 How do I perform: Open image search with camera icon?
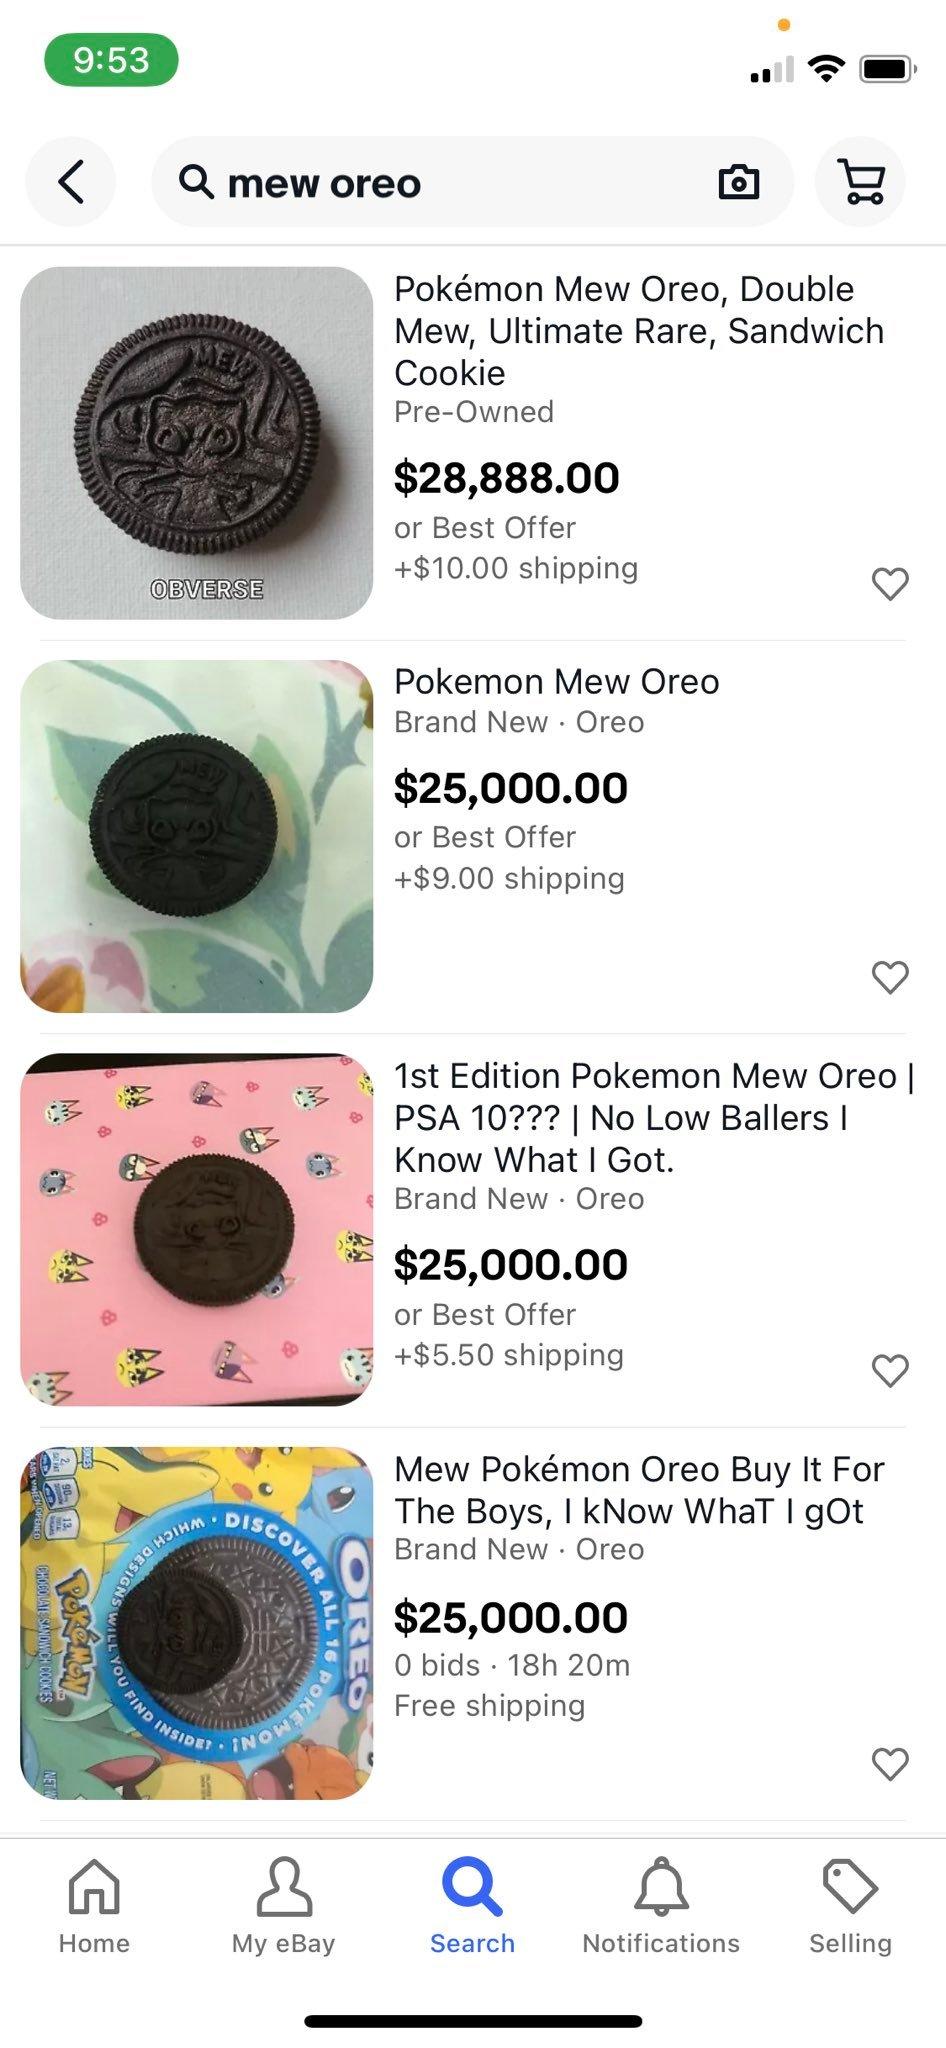[x=739, y=182]
